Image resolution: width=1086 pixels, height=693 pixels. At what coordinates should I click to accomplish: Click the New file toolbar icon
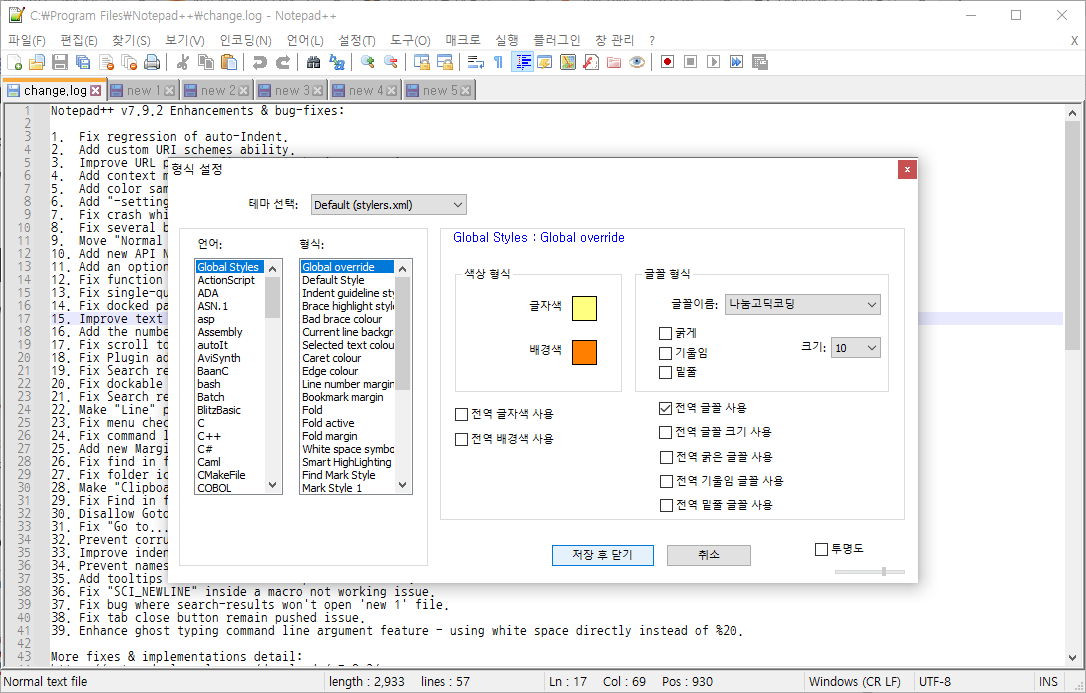[15, 62]
